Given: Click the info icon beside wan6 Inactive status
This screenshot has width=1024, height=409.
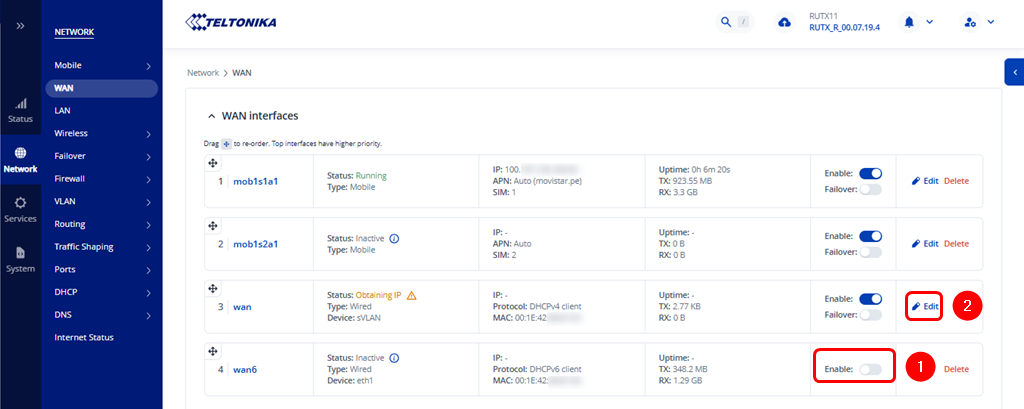Looking at the screenshot, I should pyautogui.click(x=394, y=358).
